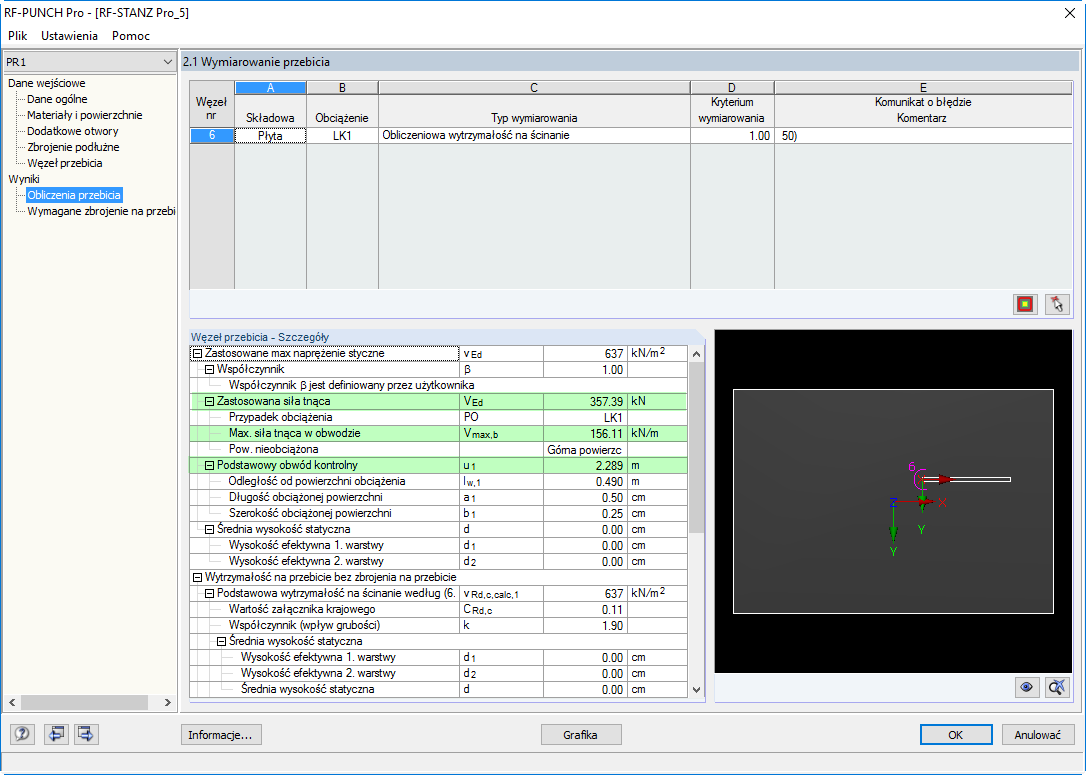The width and height of the screenshot is (1086, 775).
Task: Click the navigator horizontal scrollbar thumb
Action: [84, 702]
